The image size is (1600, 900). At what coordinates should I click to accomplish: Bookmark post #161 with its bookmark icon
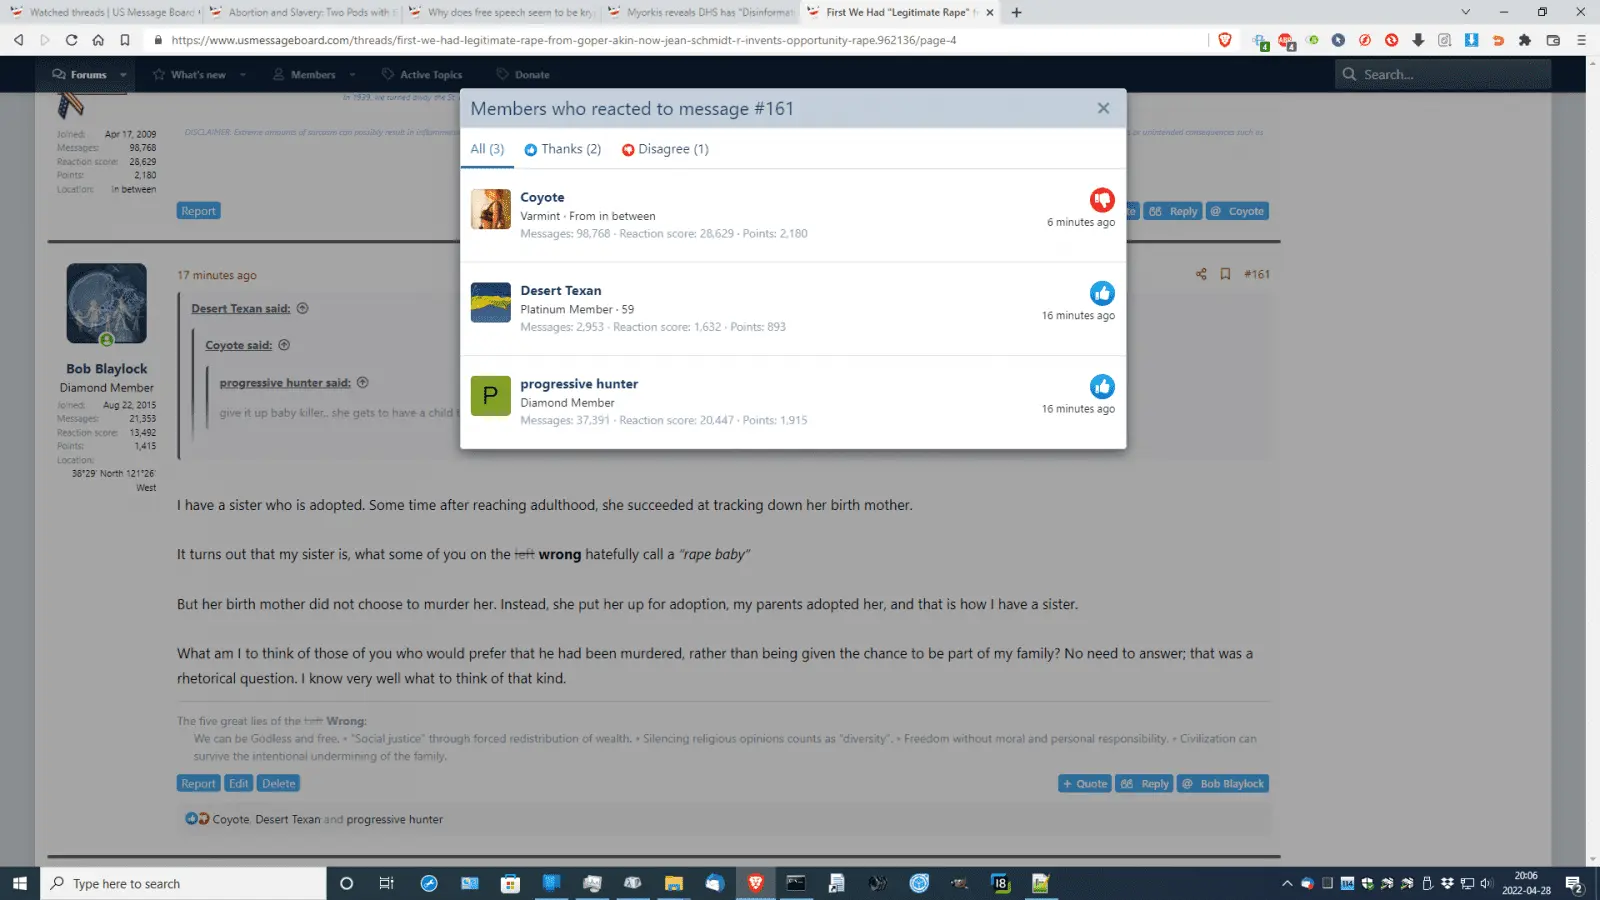(x=1225, y=274)
